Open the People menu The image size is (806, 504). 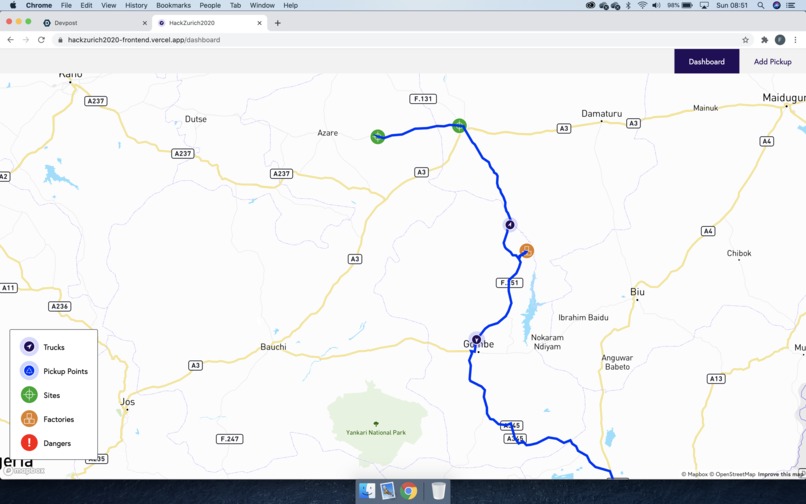(210, 5)
